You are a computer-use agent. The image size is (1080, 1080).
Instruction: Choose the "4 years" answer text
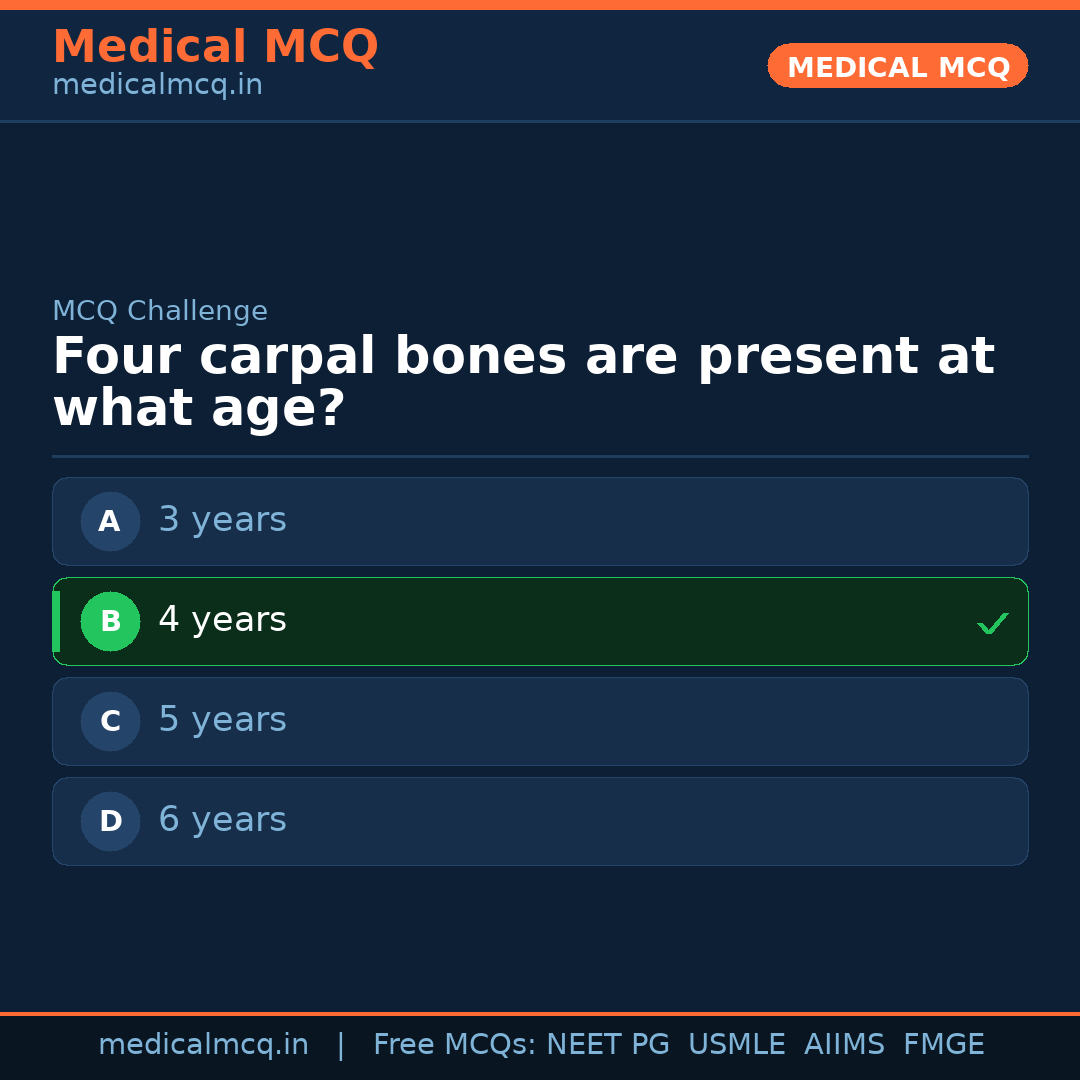[222, 620]
